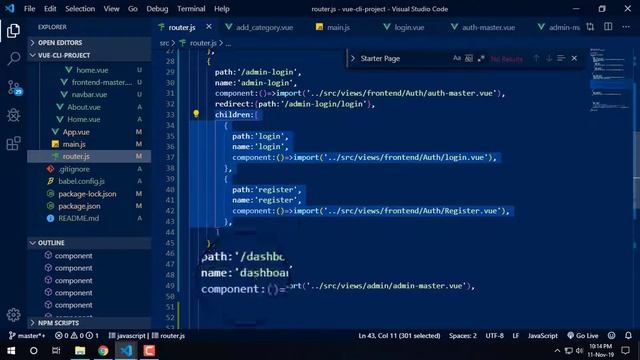The image size is (640, 360).
Task: Collapse the VUE-CLI-PROJECT folder section
Action: click(89, 55)
